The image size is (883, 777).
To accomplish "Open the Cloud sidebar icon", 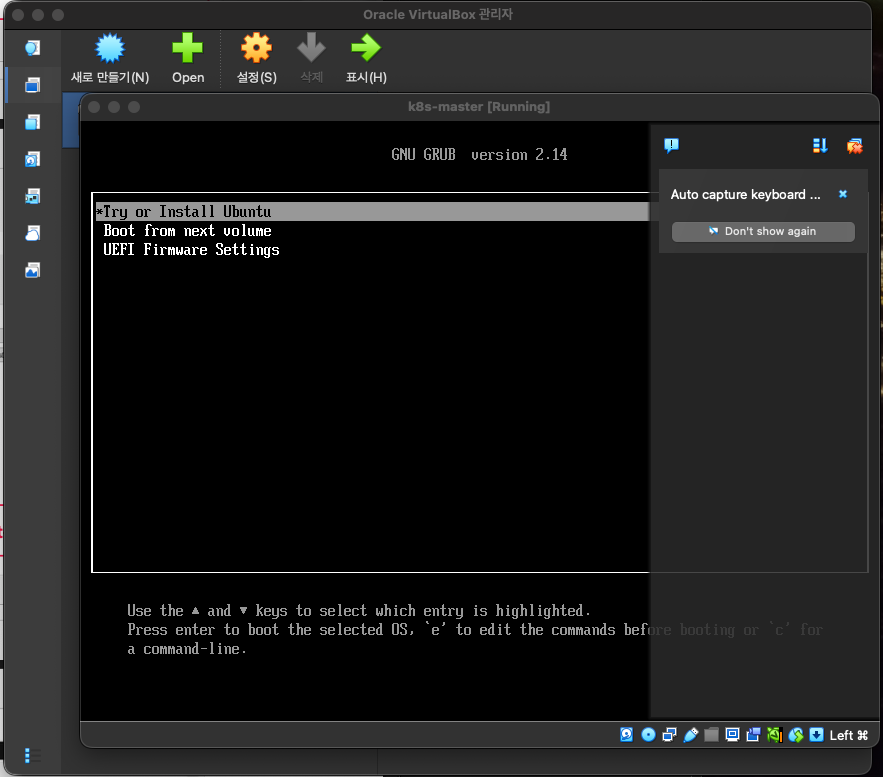I will point(33,233).
